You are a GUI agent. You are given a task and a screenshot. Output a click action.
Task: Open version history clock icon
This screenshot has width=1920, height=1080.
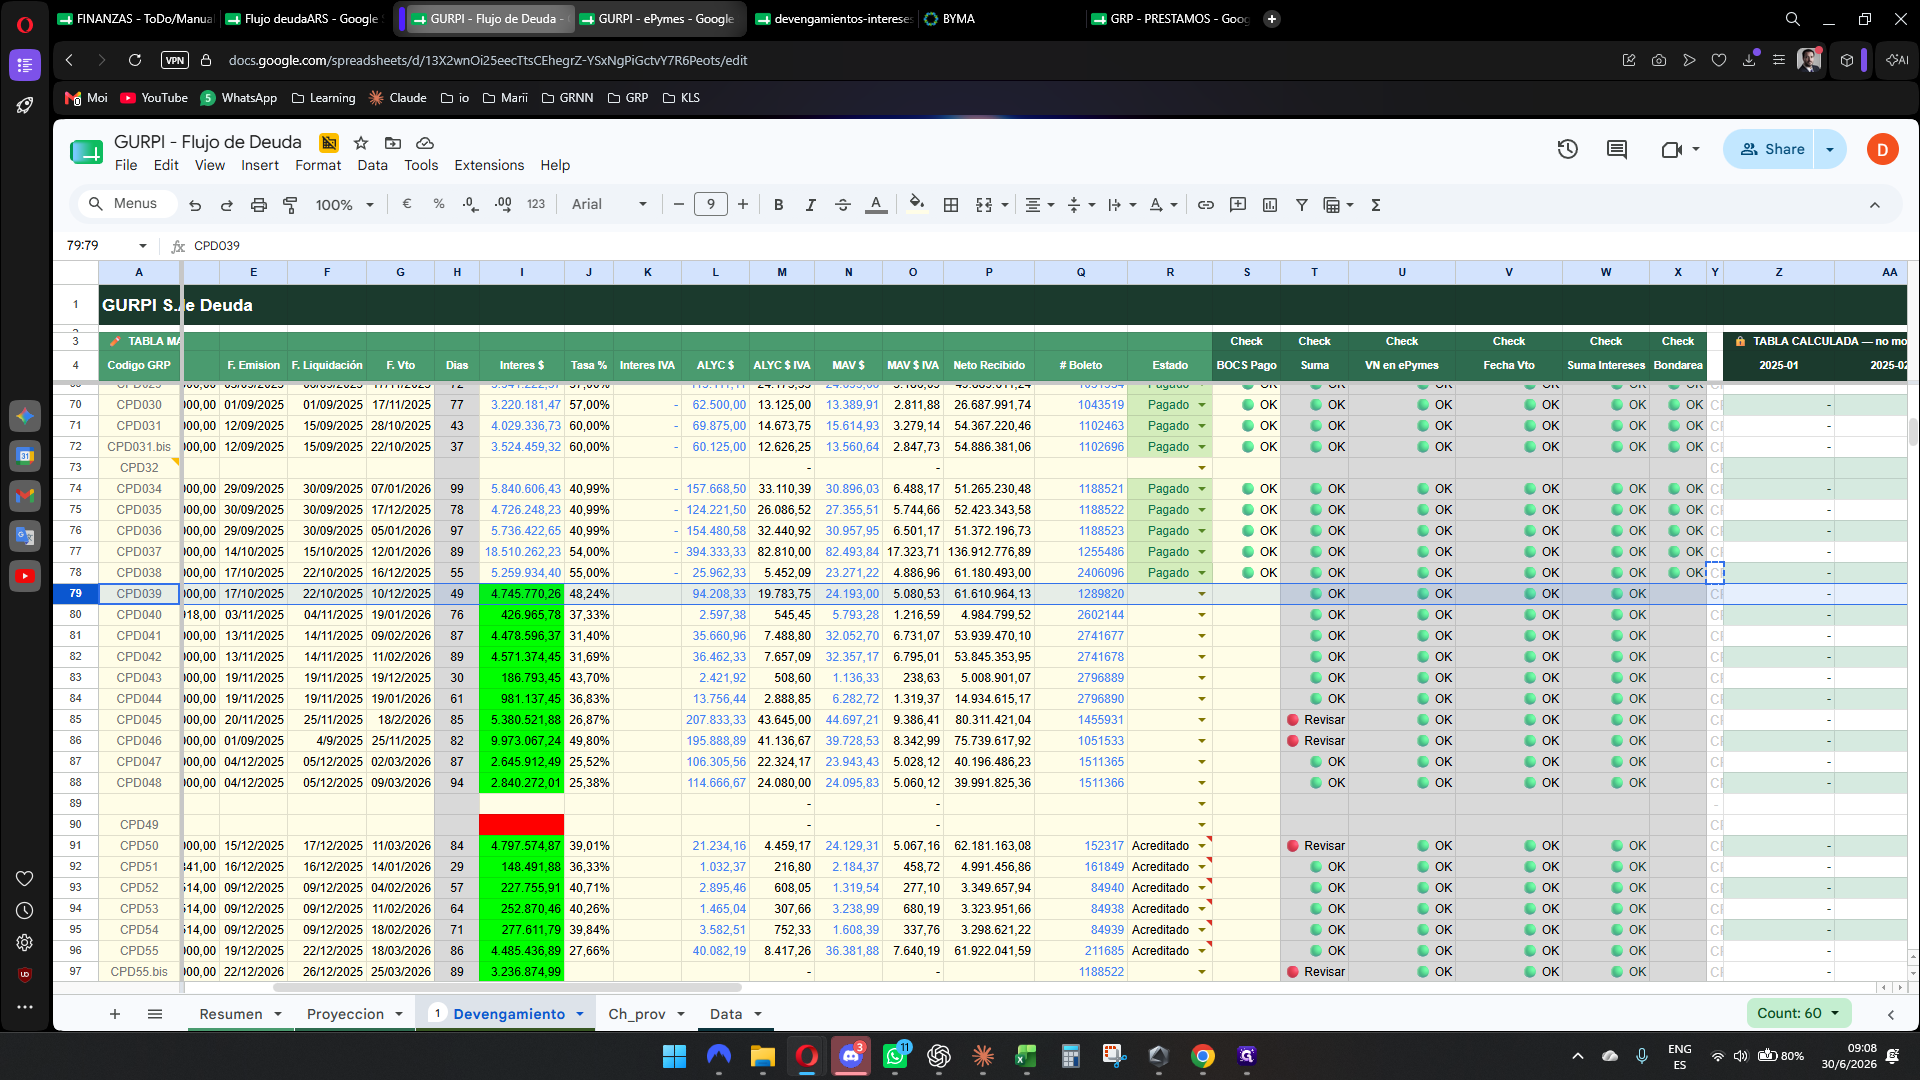(1567, 149)
